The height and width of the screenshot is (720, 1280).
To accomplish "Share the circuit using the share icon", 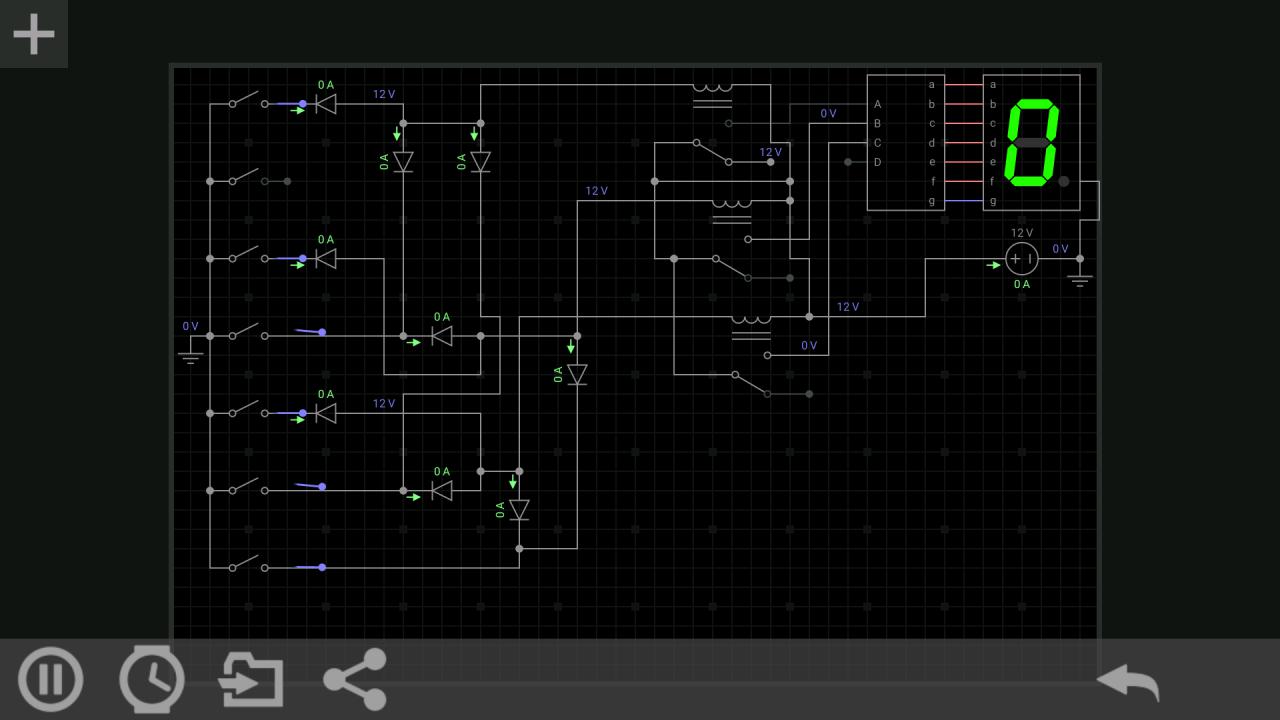I will [355, 679].
